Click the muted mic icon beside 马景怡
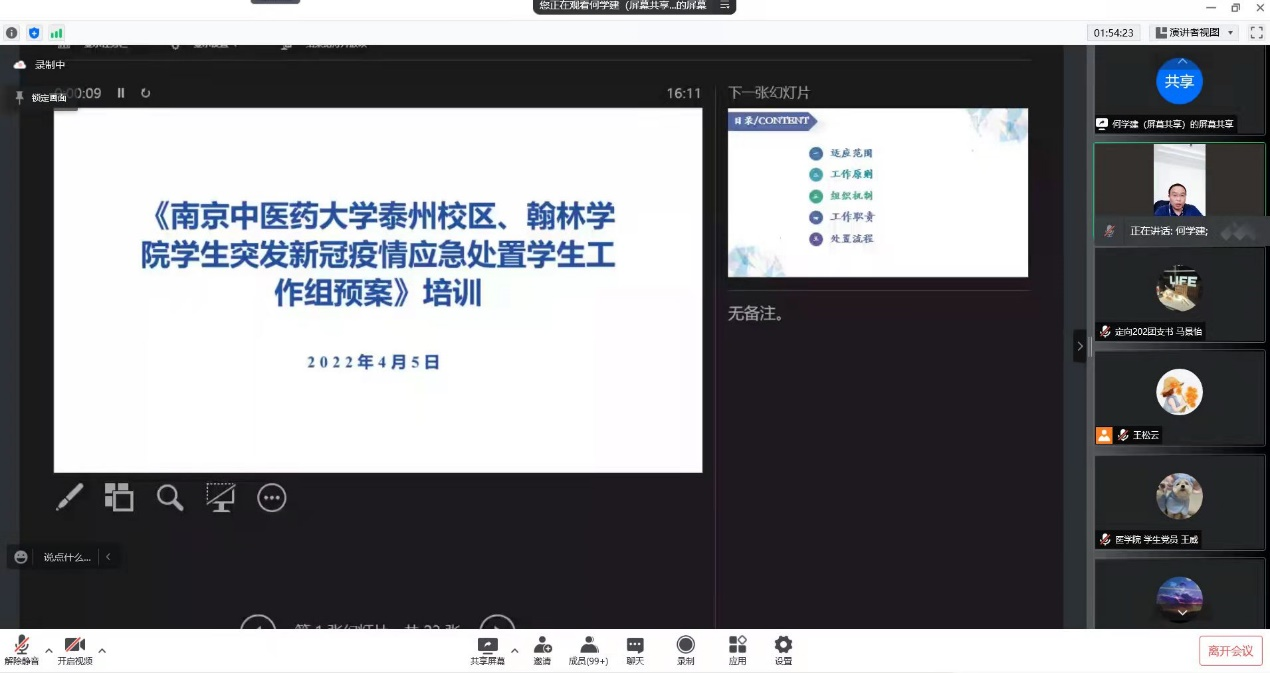 [x=1105, y=331]
